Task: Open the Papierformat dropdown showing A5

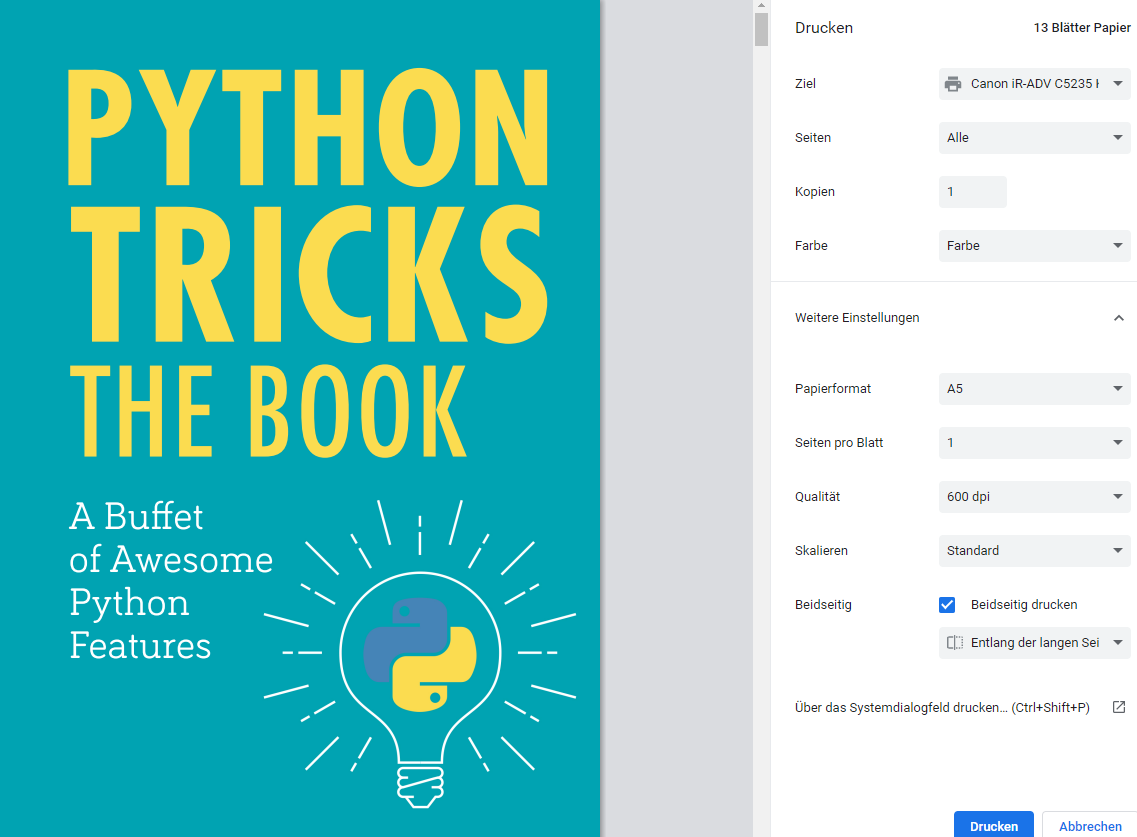Action: (x=1034, y=389)
